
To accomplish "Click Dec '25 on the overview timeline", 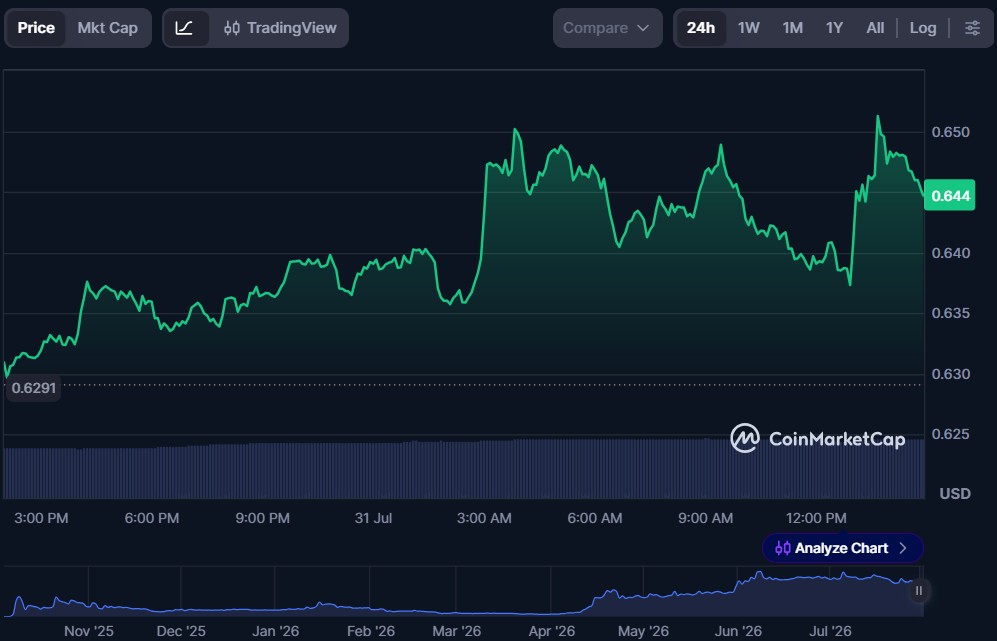I will 181,631.
